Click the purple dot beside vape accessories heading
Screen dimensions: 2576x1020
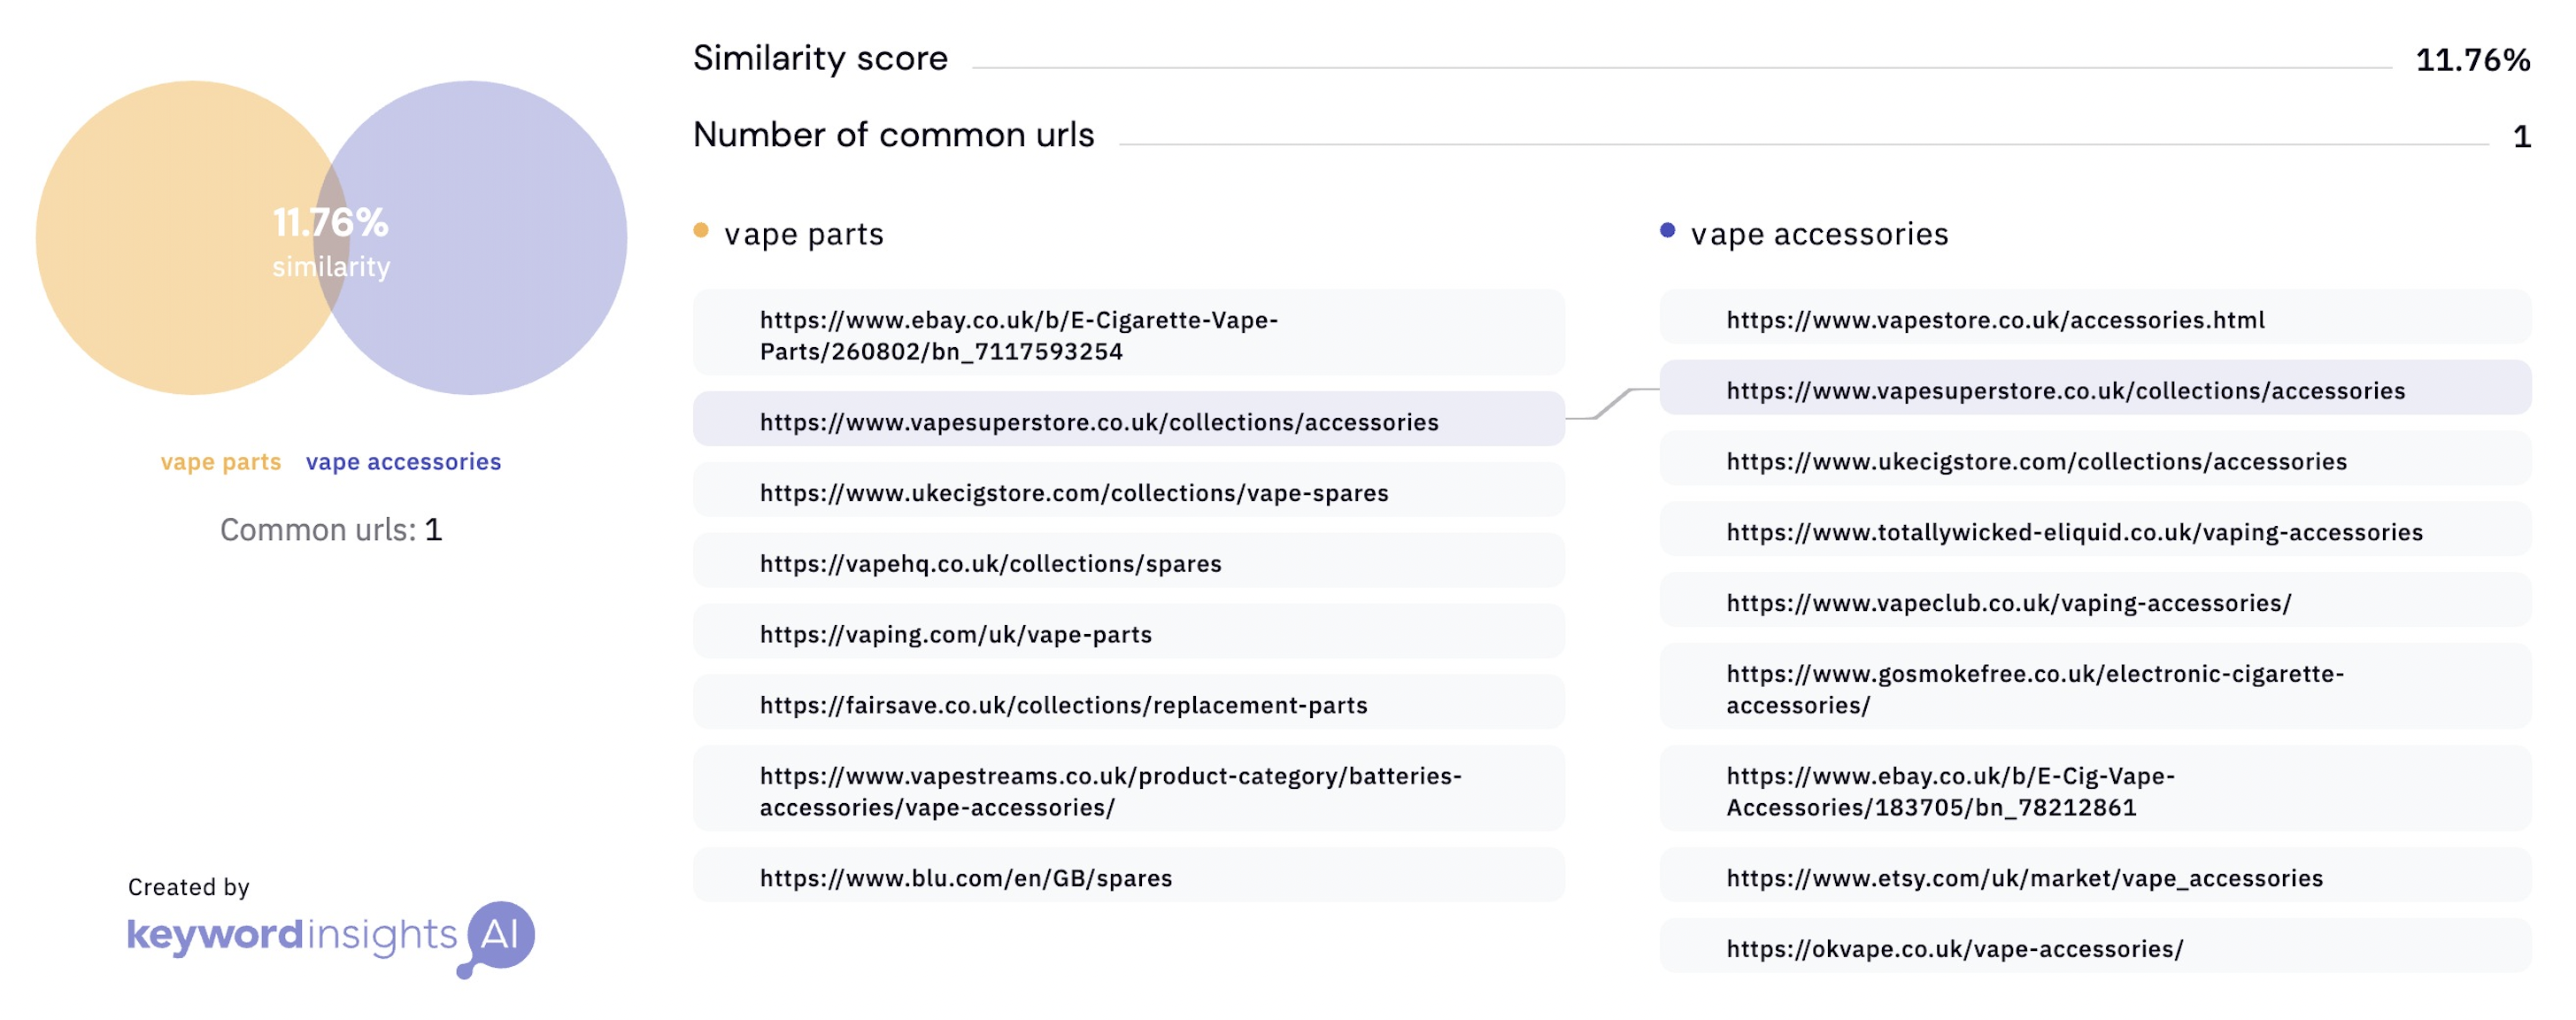1667,231
